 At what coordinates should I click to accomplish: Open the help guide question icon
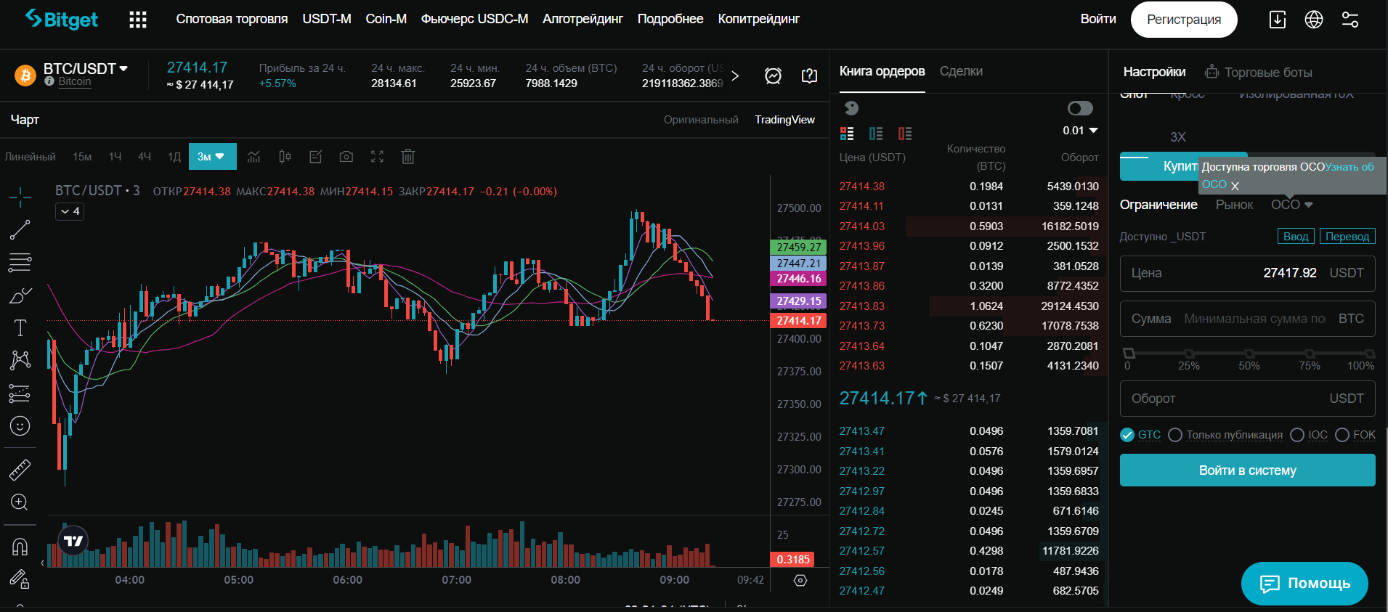pos(810,75)
